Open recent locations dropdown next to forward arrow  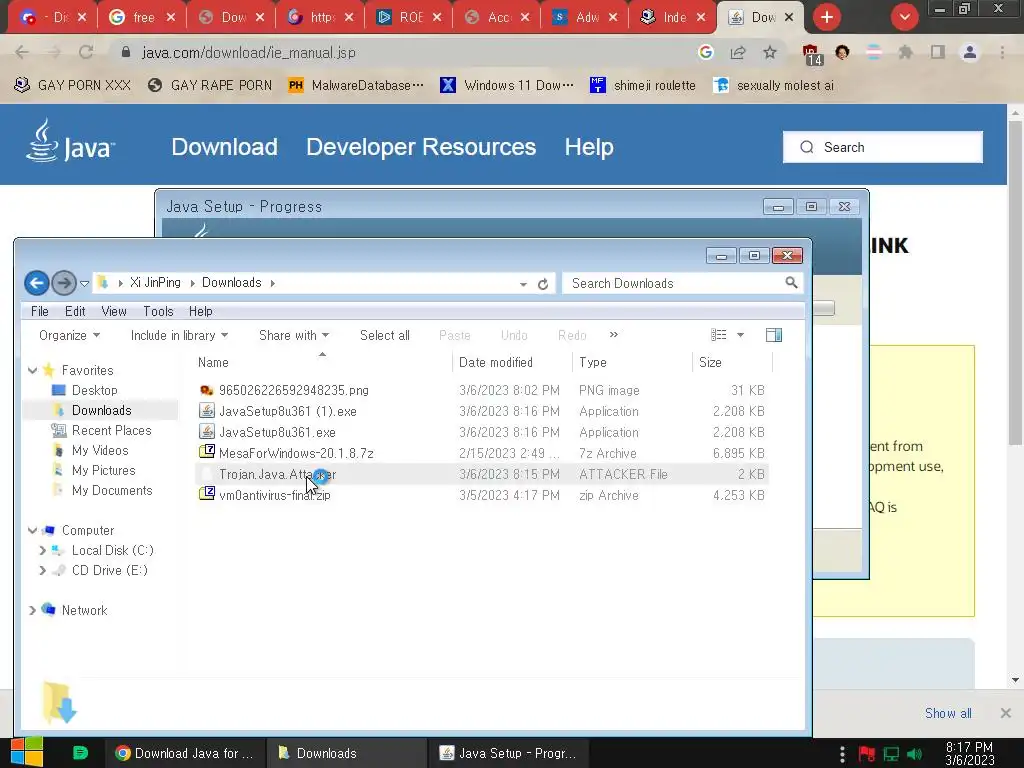(x=84, y=283)
